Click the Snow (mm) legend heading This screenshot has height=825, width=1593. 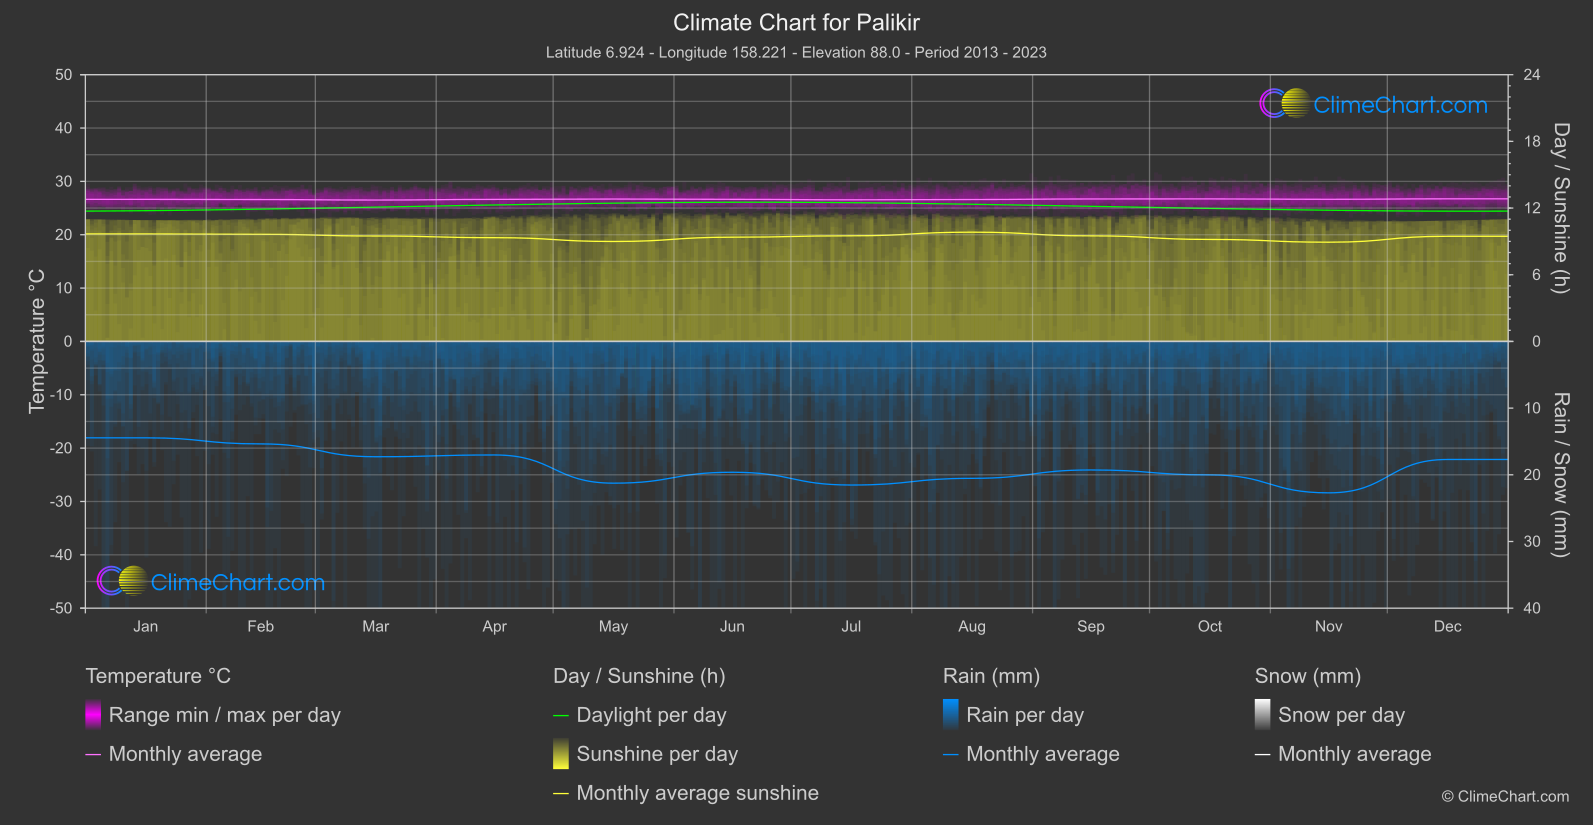[x=1308, y=676]
